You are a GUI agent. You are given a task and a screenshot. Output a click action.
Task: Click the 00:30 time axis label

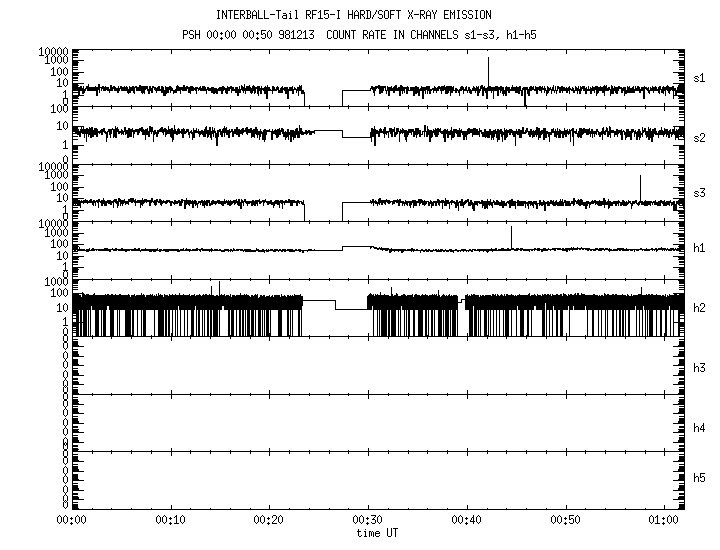tap(369, 520)
